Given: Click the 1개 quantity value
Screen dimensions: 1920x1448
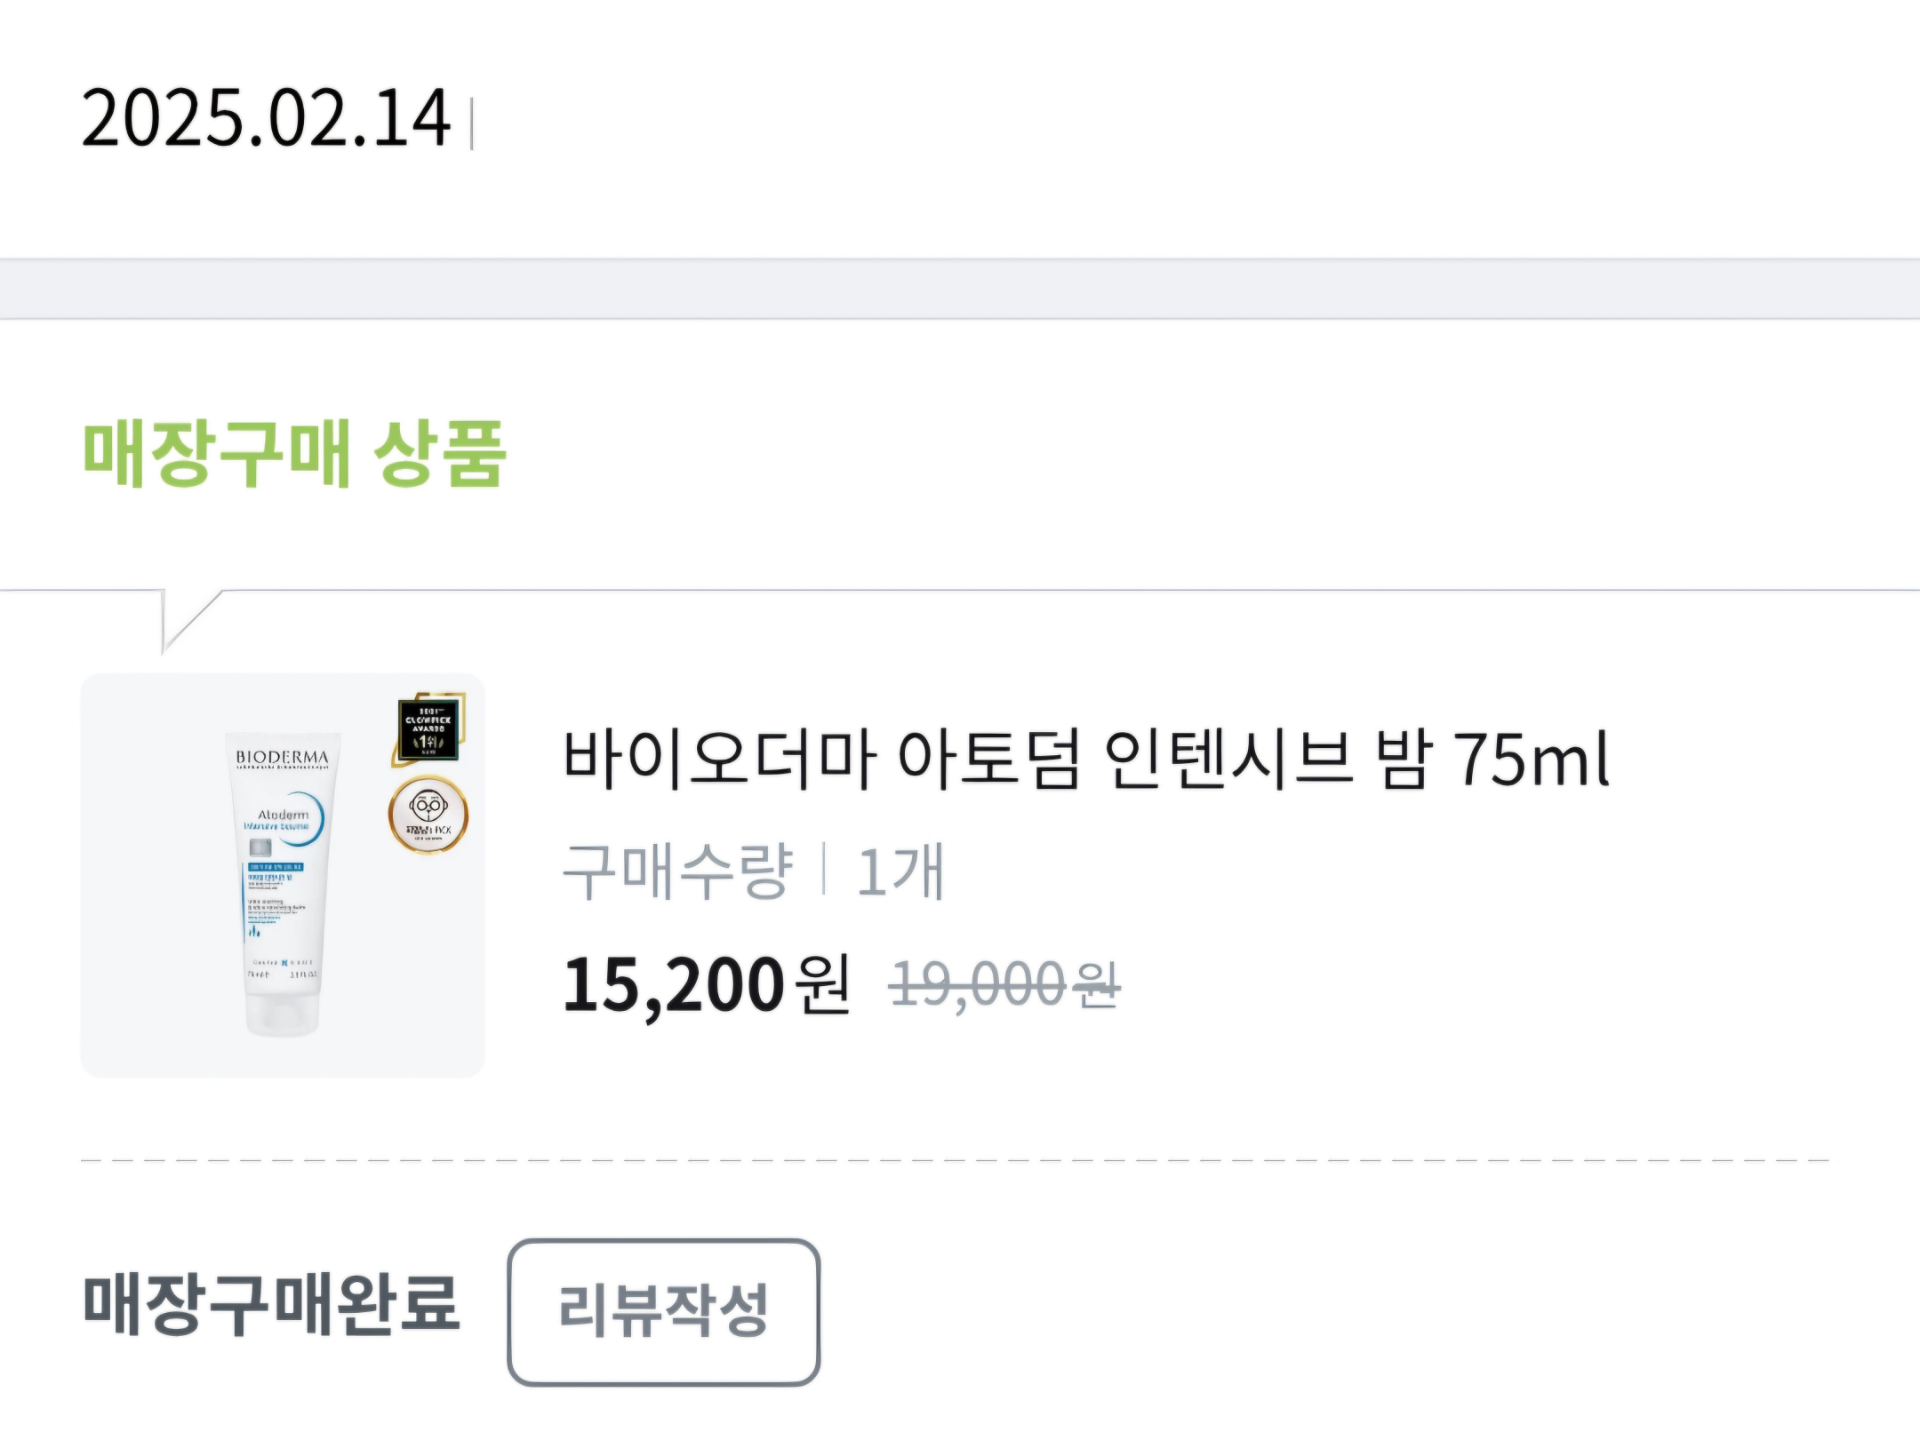Looking at the screenshot, I should click(x=900, y=870).
